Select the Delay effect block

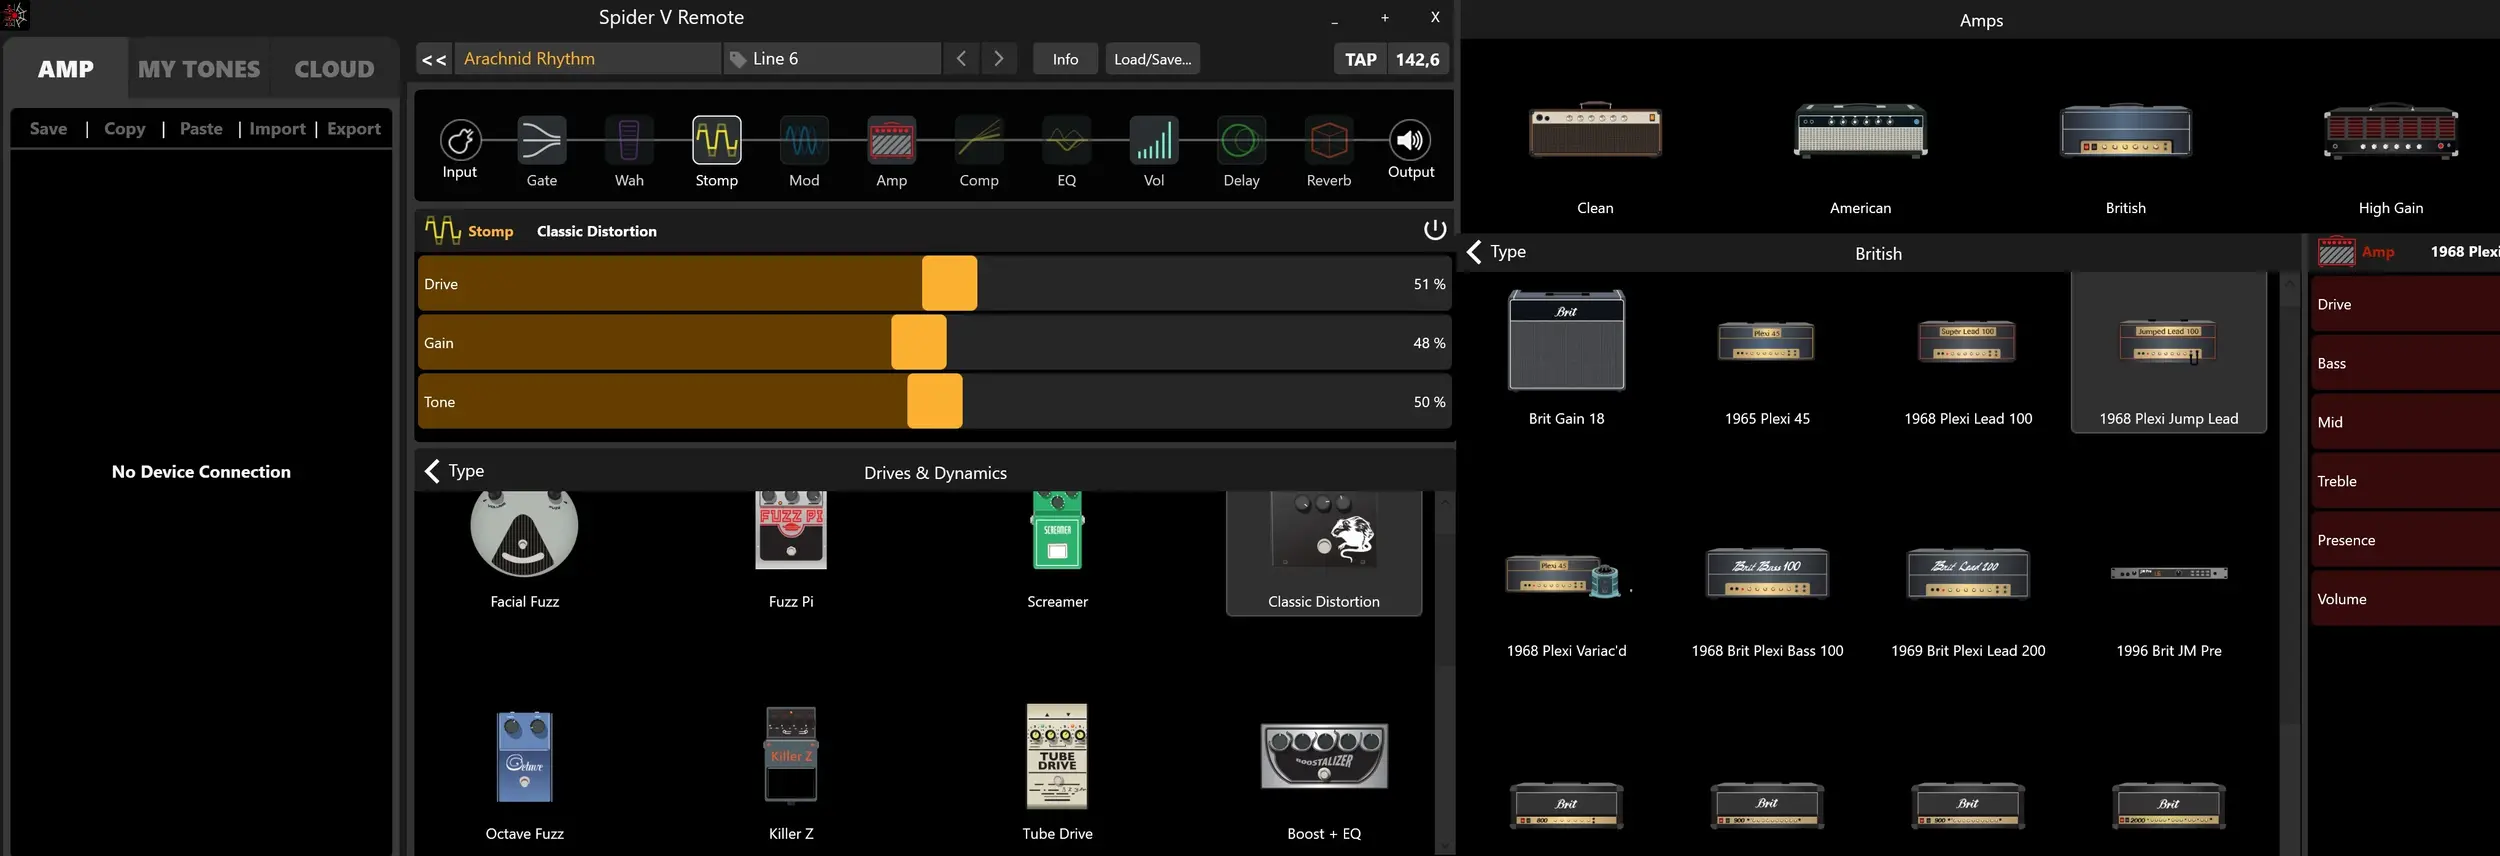tap(1241, 141)
